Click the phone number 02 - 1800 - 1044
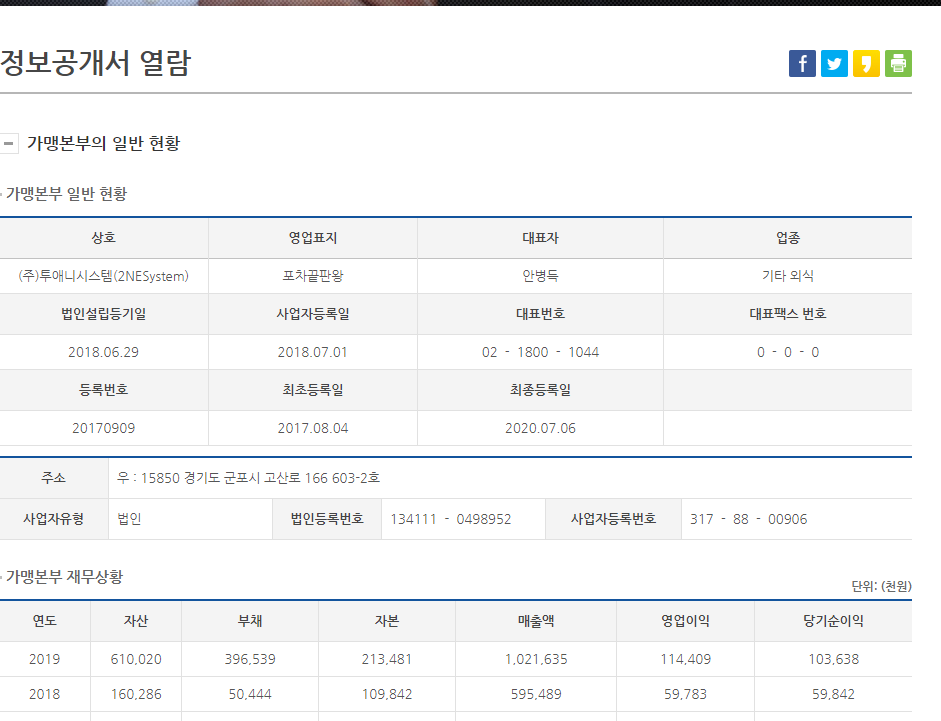 [540, 352]
